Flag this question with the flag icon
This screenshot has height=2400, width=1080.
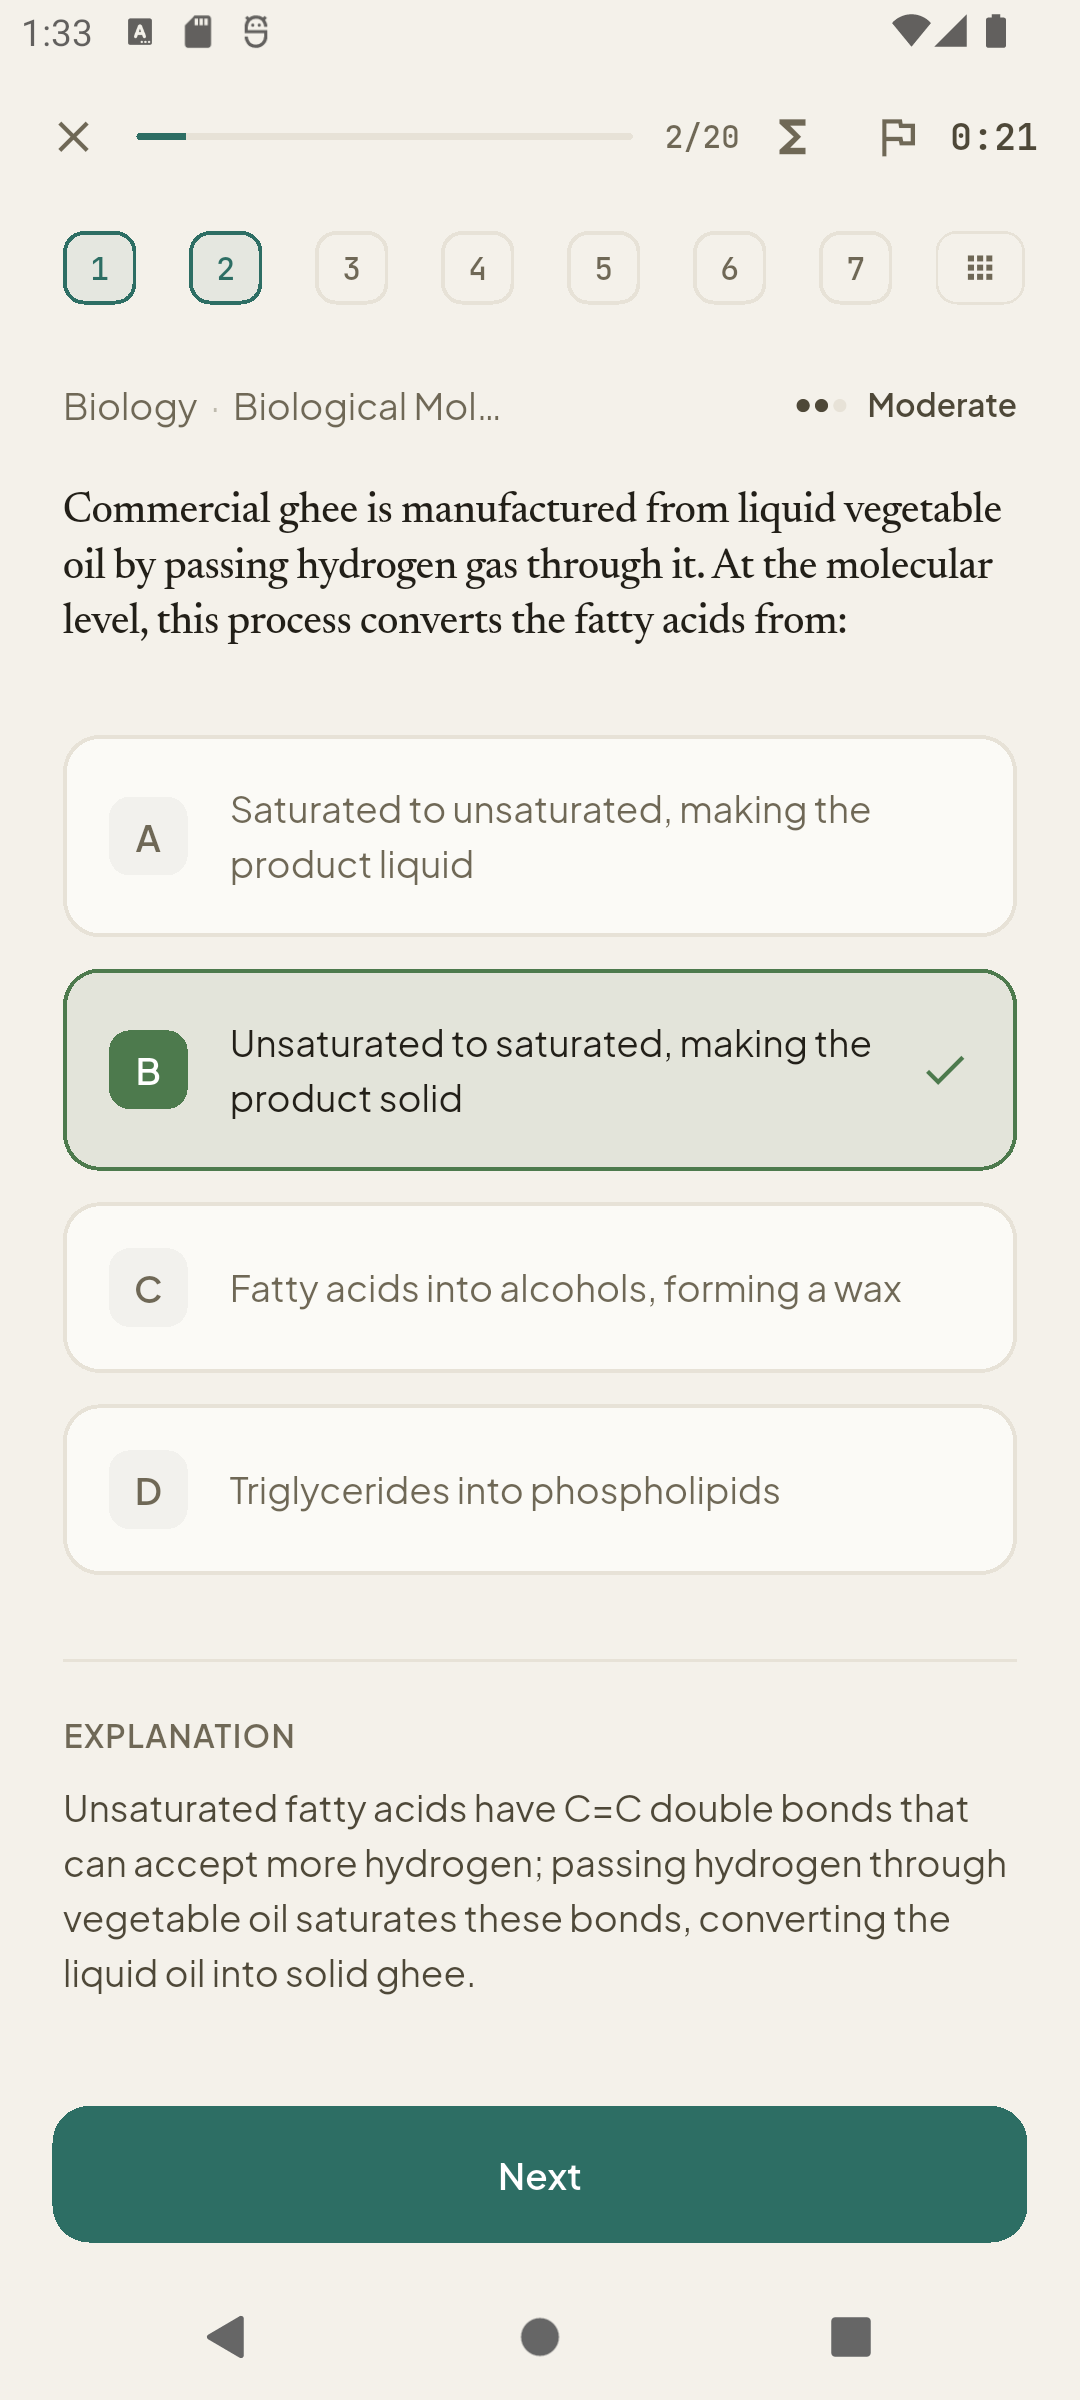[897, 137]
